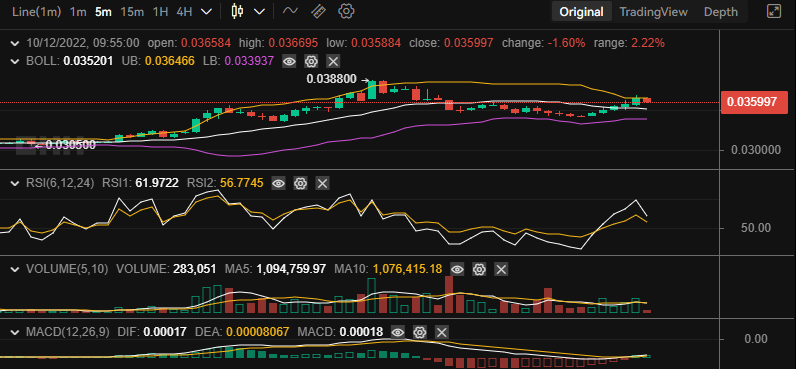This screenshot has width=796, height=369.
Task: Switch to the Original chart tab
Action: pos(581,12)
